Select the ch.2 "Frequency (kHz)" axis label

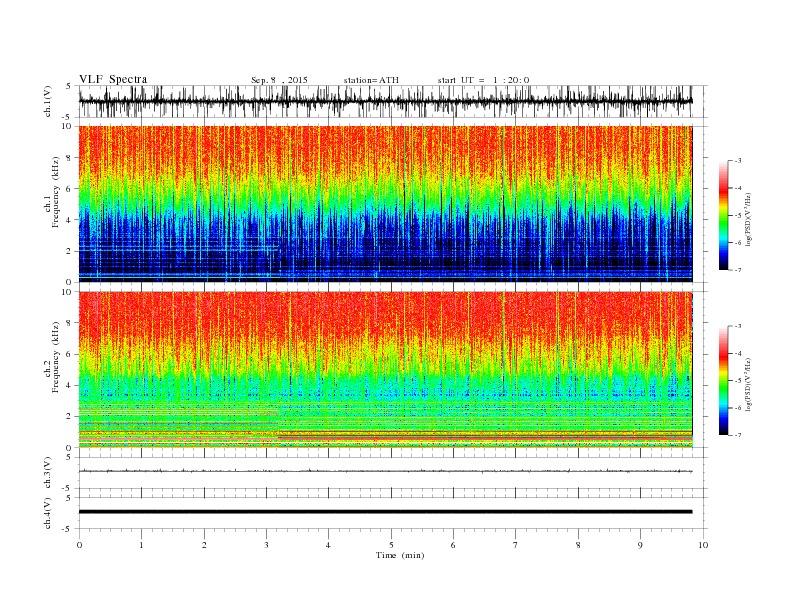click(x=56, y=356)
